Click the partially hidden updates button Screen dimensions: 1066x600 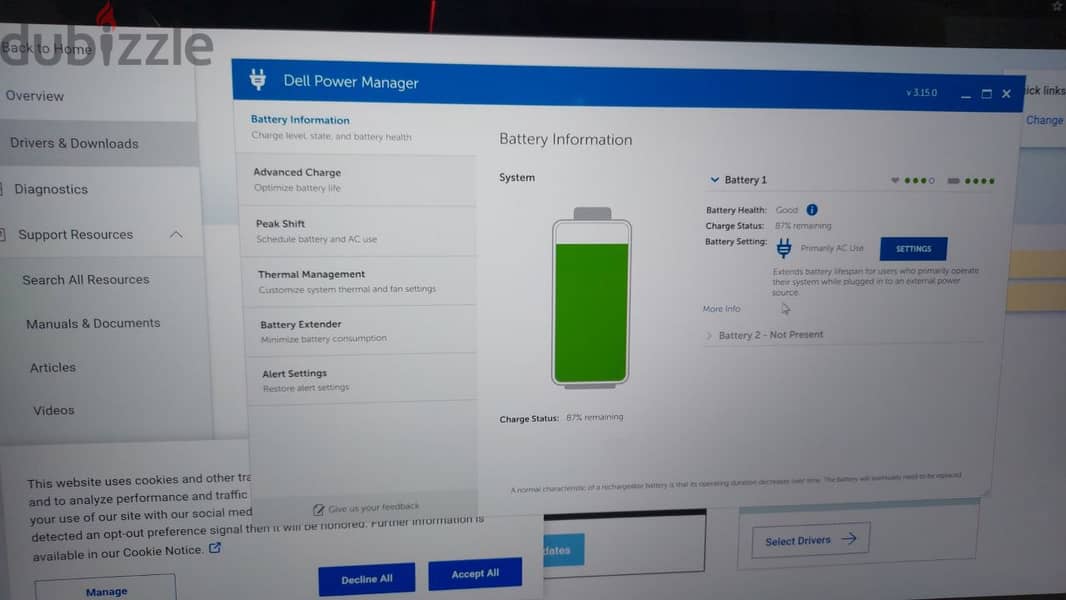(564, 549)
